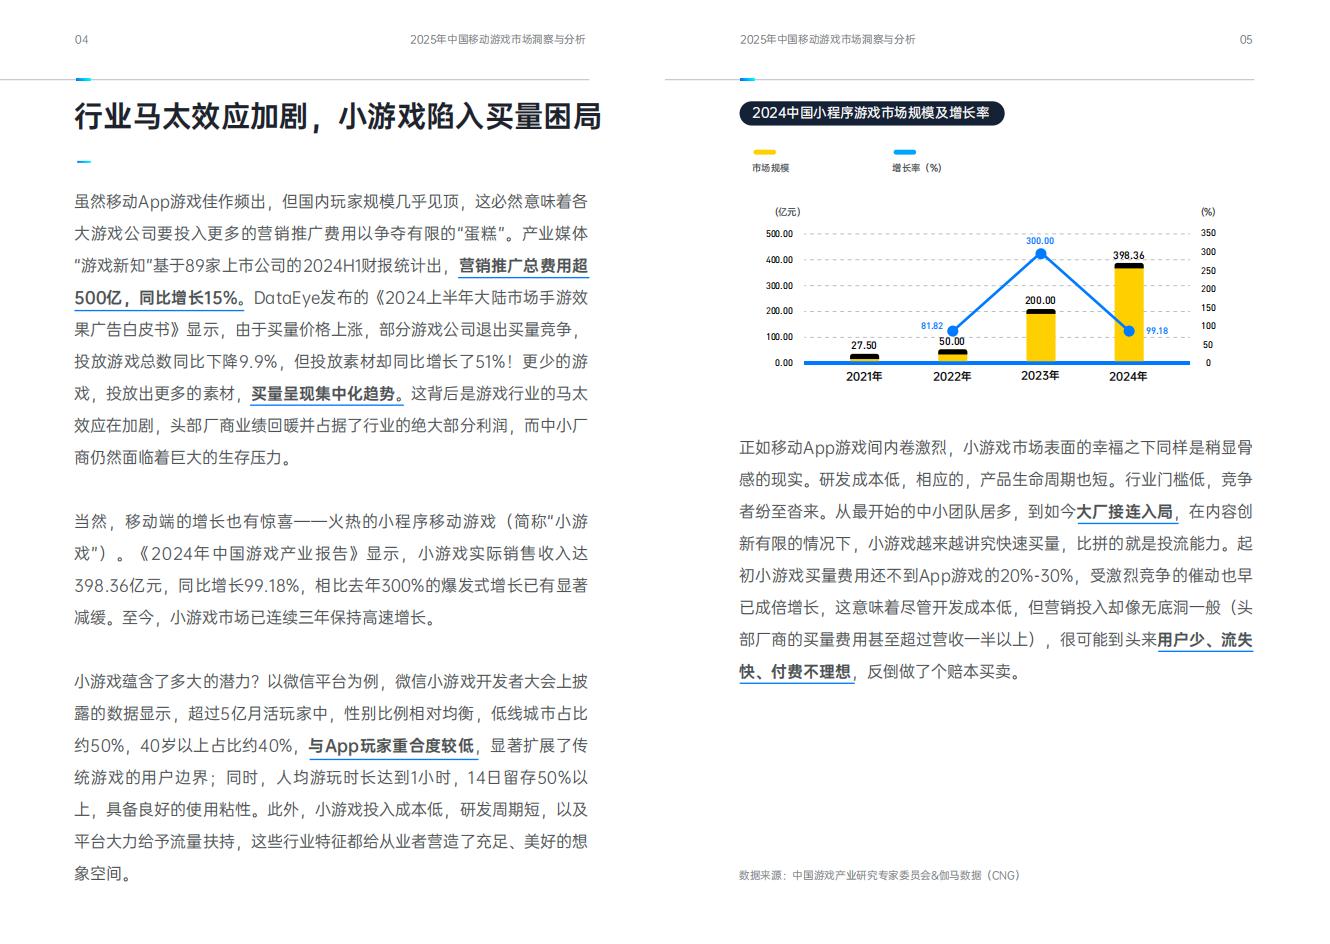This screenshot has height=944, width=1330.
Task: Click the 300.00 growth rate data point
Action: pos(1040,254)
